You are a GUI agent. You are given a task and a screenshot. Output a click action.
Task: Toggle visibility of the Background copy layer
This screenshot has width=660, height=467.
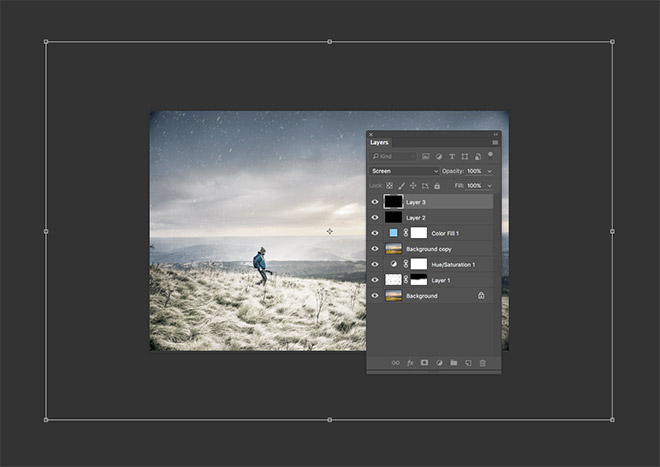(375, 248)
